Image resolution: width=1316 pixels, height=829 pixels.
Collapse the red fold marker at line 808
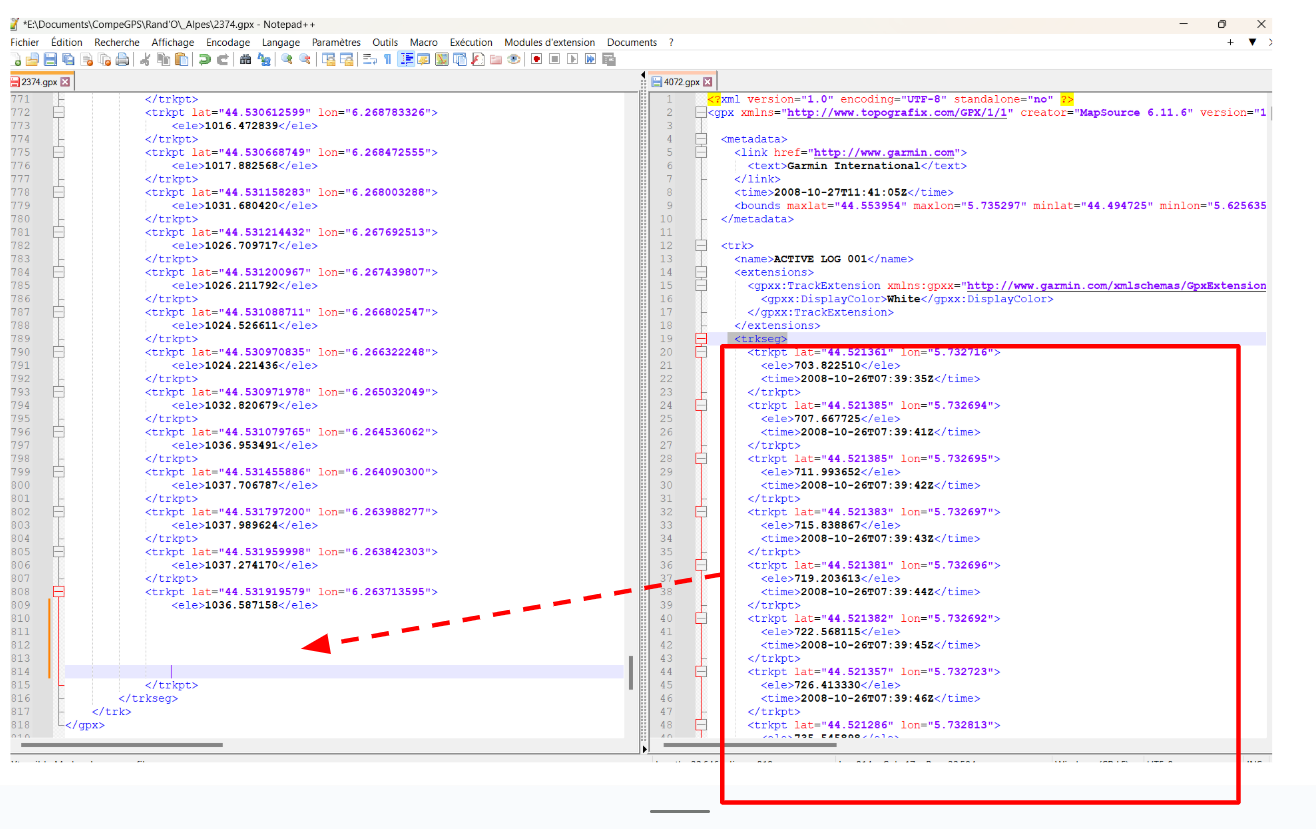(x=58, y=592)
